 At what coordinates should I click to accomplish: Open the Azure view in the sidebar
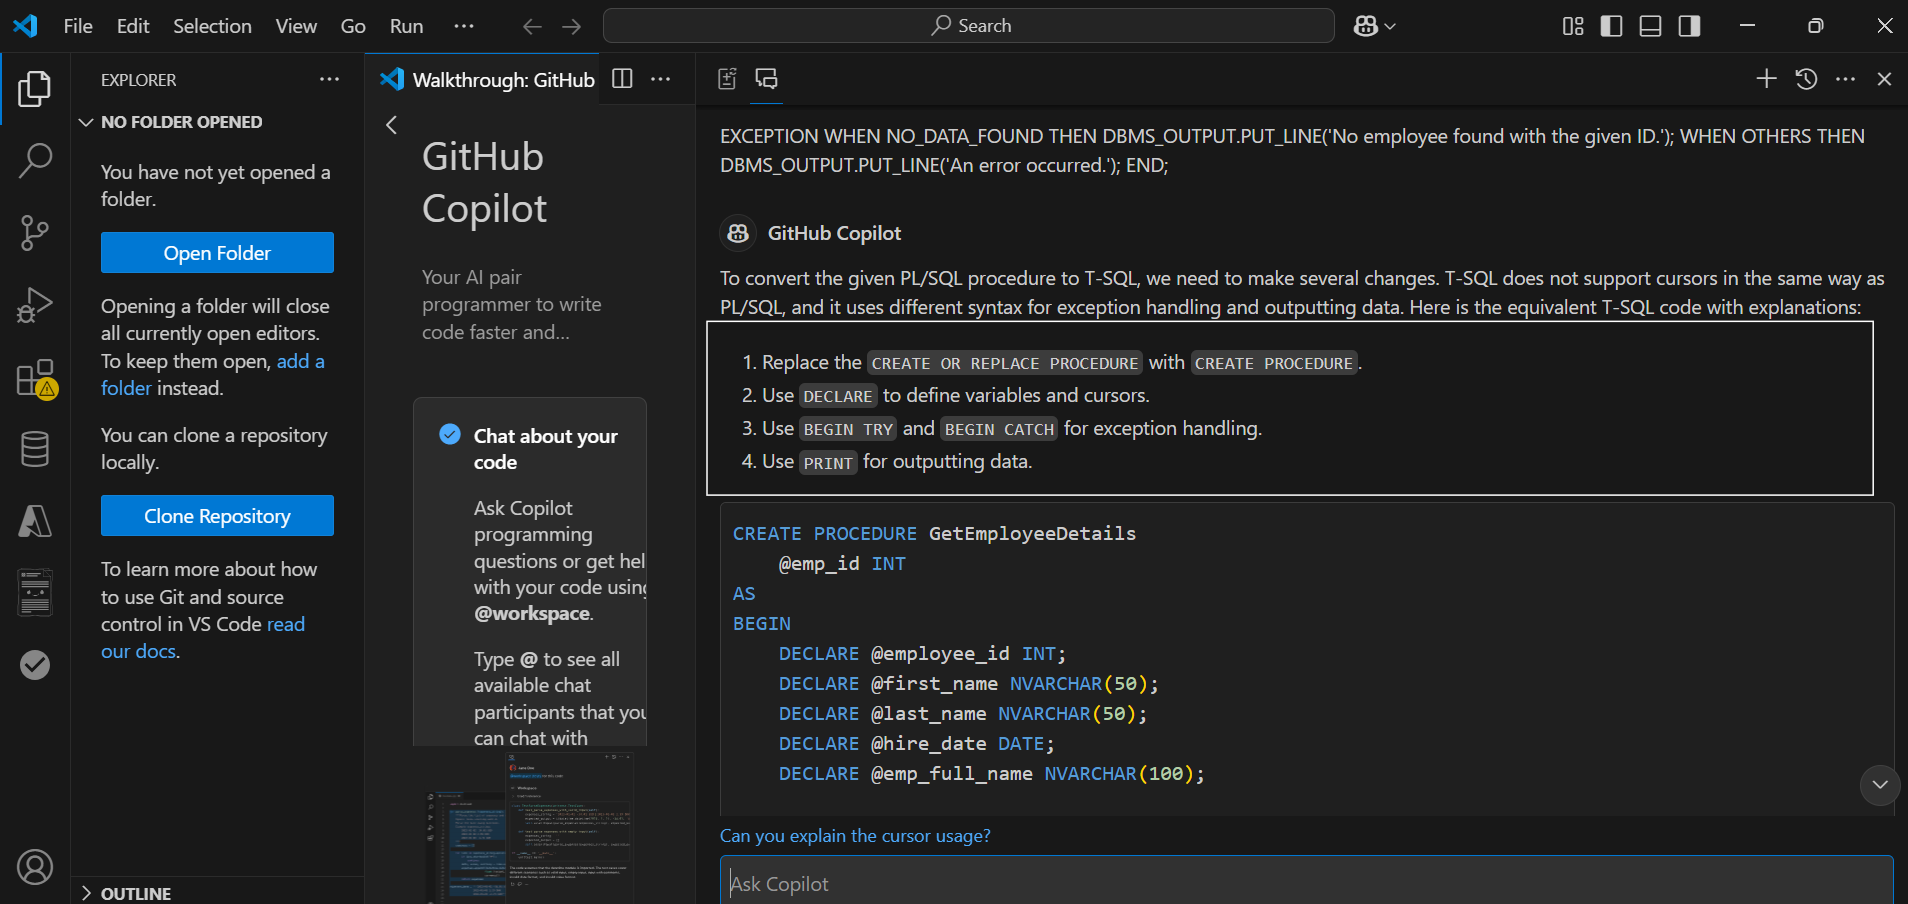35,520
